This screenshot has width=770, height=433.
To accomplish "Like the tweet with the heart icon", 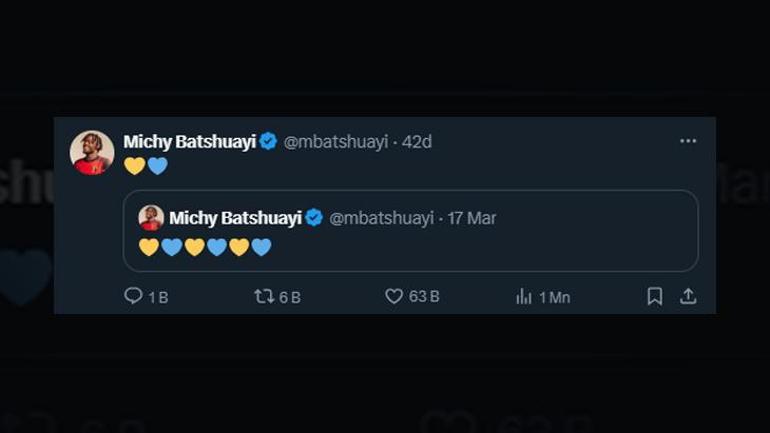I will [394, 296].
